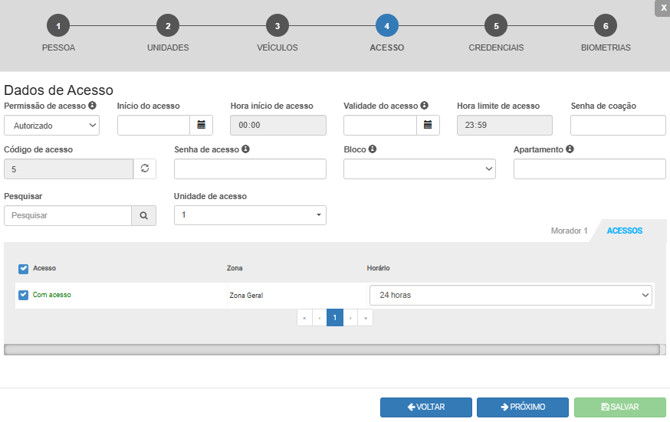
Task: Click the Senha de coação field
Action: tap(617, 125)
